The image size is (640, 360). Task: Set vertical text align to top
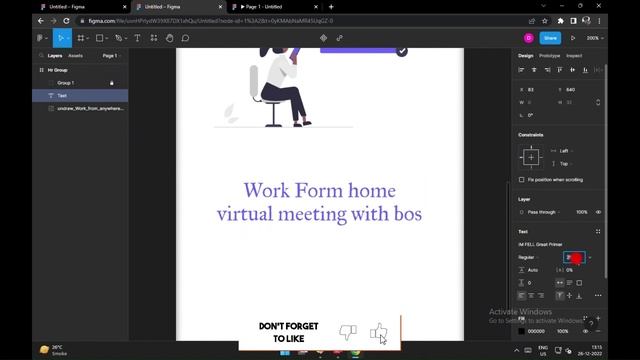560,296
